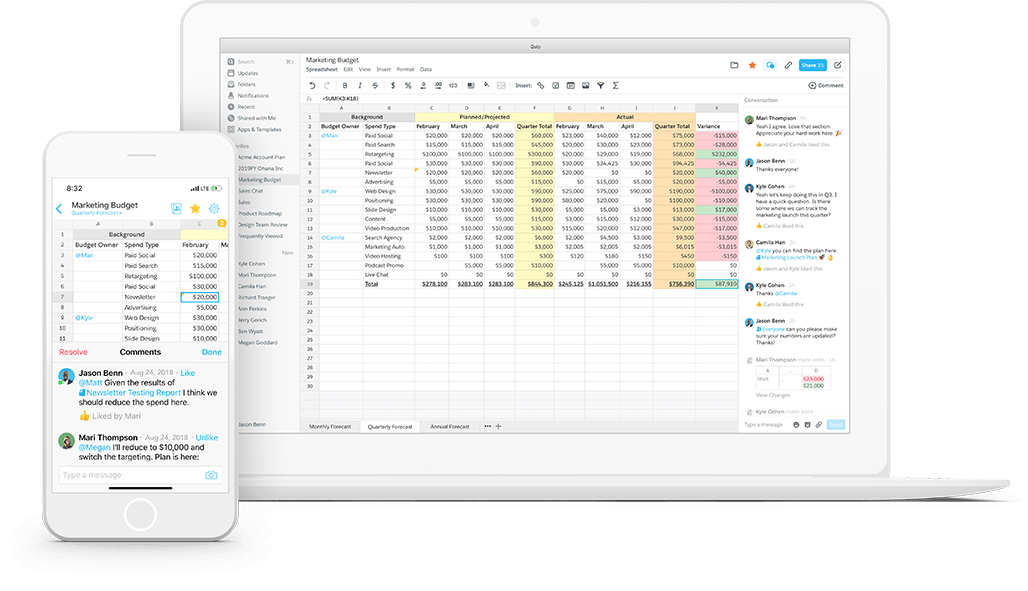The image size is (1028, 591).
Task: Apply currency format with the dollar icon
Action: [392, 86]
